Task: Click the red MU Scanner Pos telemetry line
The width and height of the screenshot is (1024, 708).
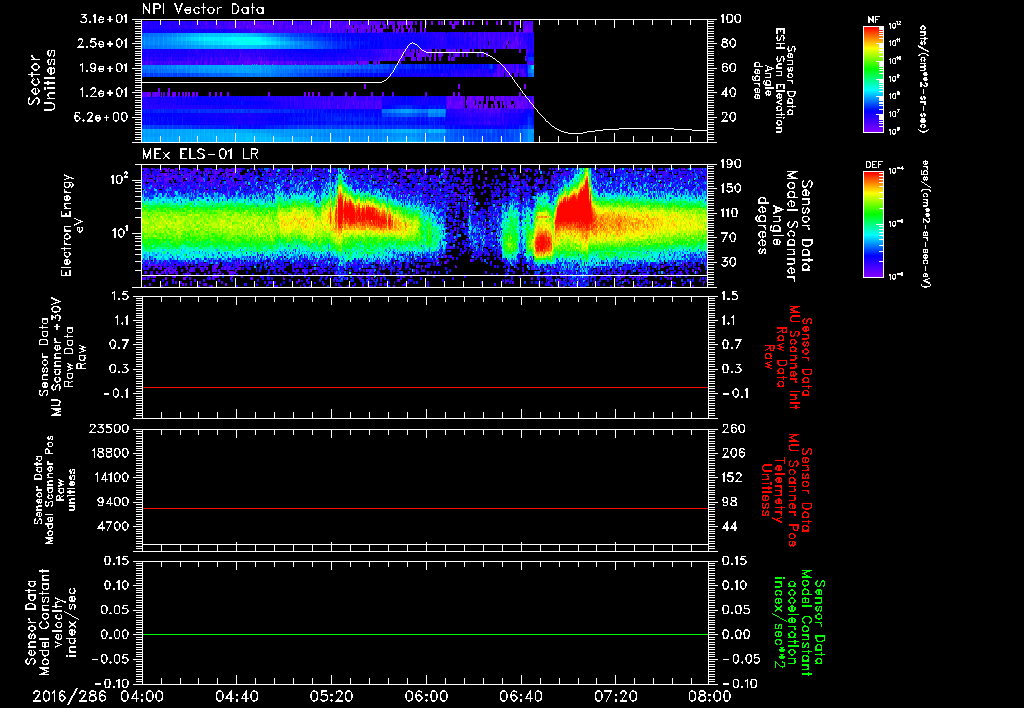Action: pyautogui.click(x=424, y=508)
